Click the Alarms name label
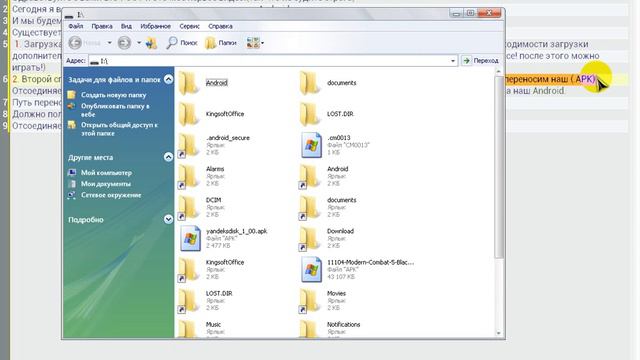This screenshot has height=360, width=640. tap(215, 169)
